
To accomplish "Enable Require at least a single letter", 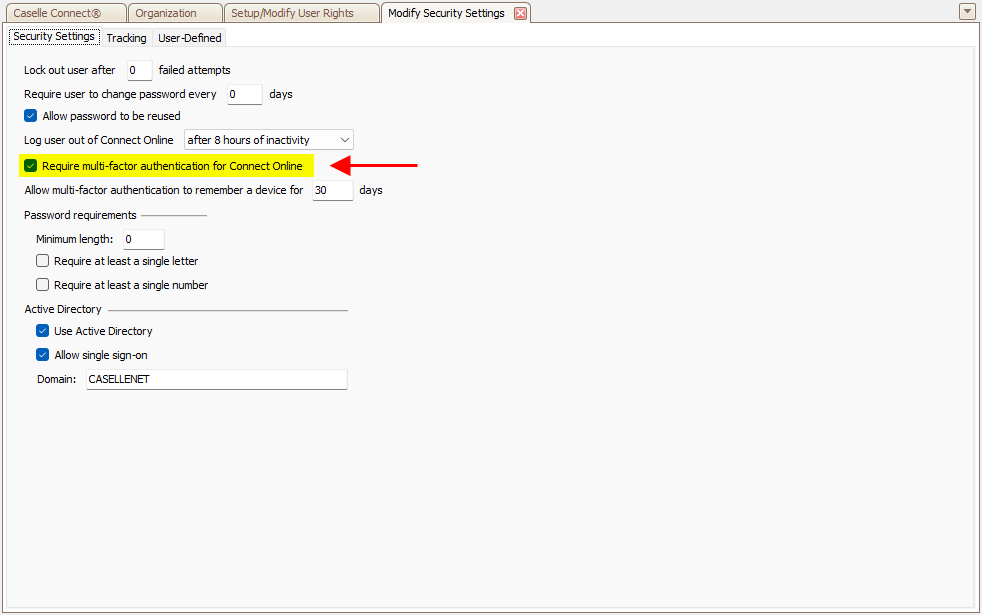I will [43, 261].
